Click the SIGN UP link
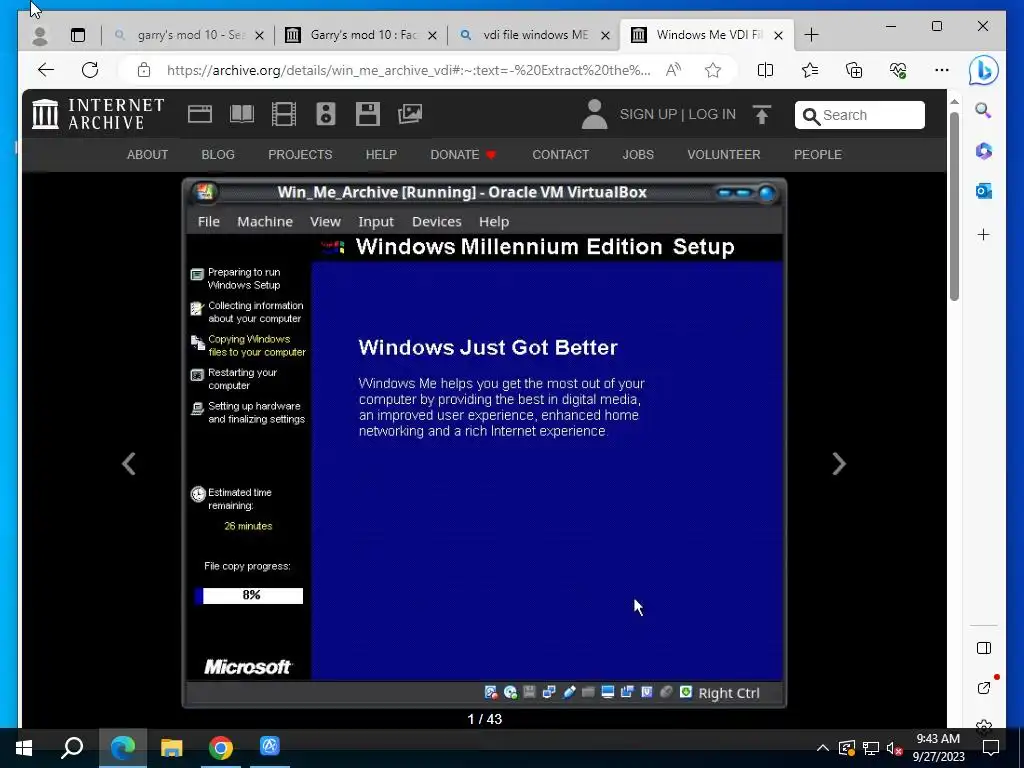 click(x=648, y=114)
